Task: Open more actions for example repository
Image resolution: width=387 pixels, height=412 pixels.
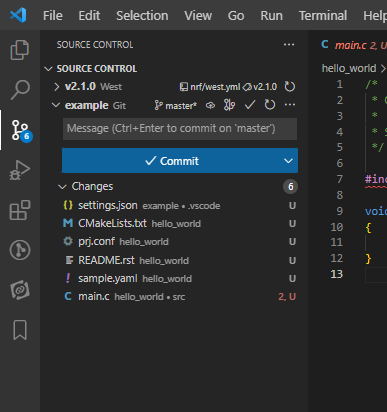Action: [x=290, y=105]
